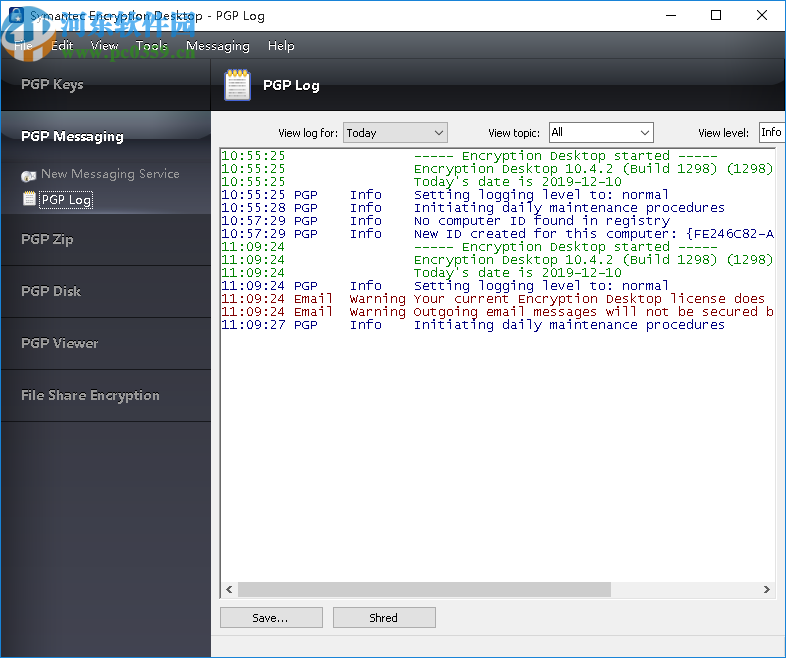
Task: Expand the File Share Encryption section
Action: [106, 396]
